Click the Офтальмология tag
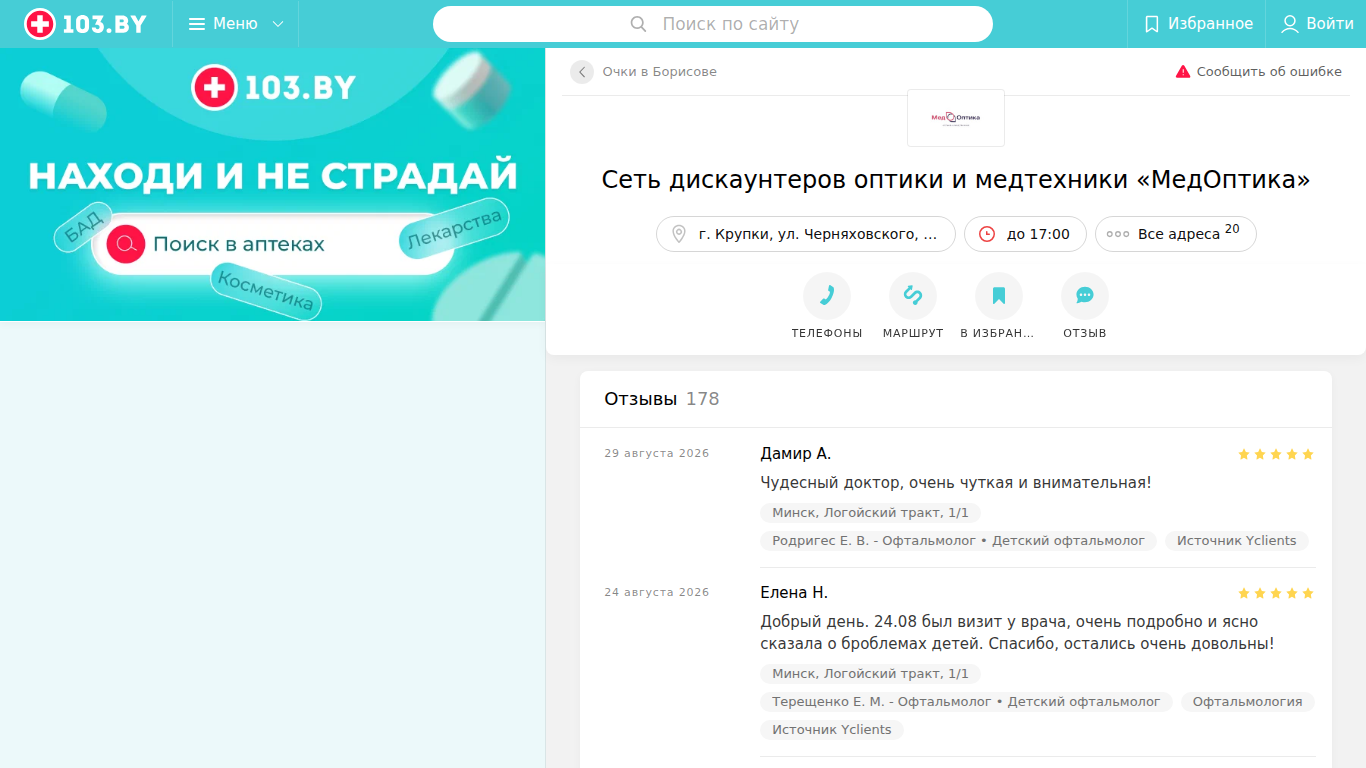 tap(1247, 702)
